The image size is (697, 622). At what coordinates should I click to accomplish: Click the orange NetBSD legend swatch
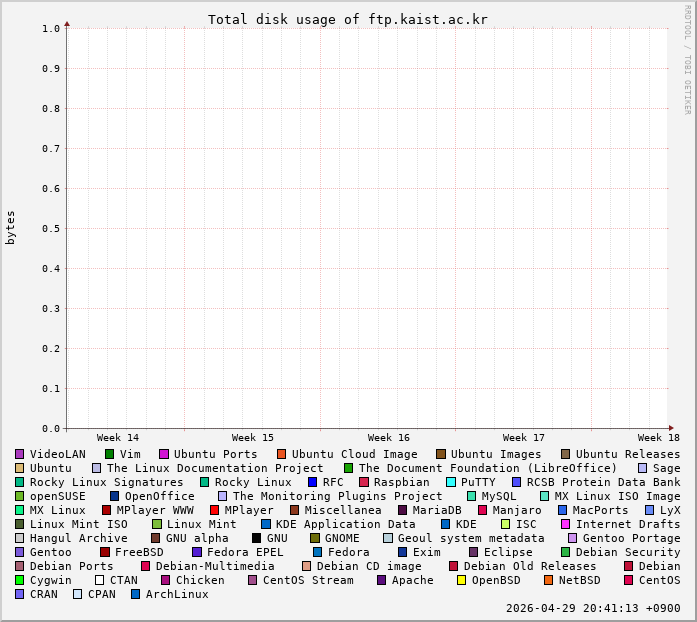549,580
